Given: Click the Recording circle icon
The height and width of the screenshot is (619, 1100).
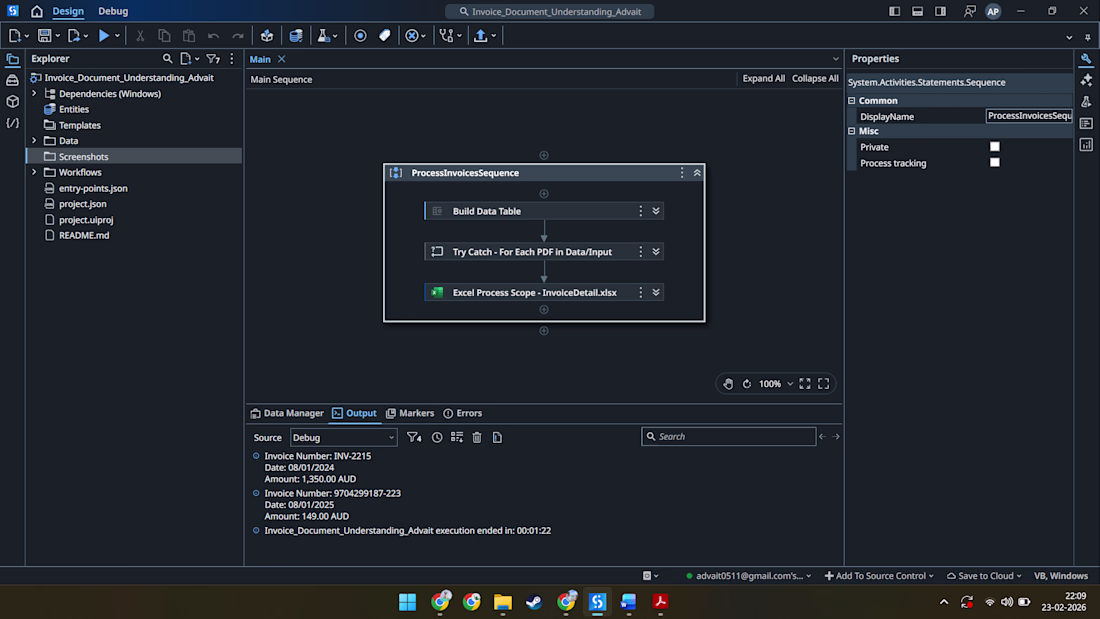Looking at the screenshot, I should click(360, 36).
